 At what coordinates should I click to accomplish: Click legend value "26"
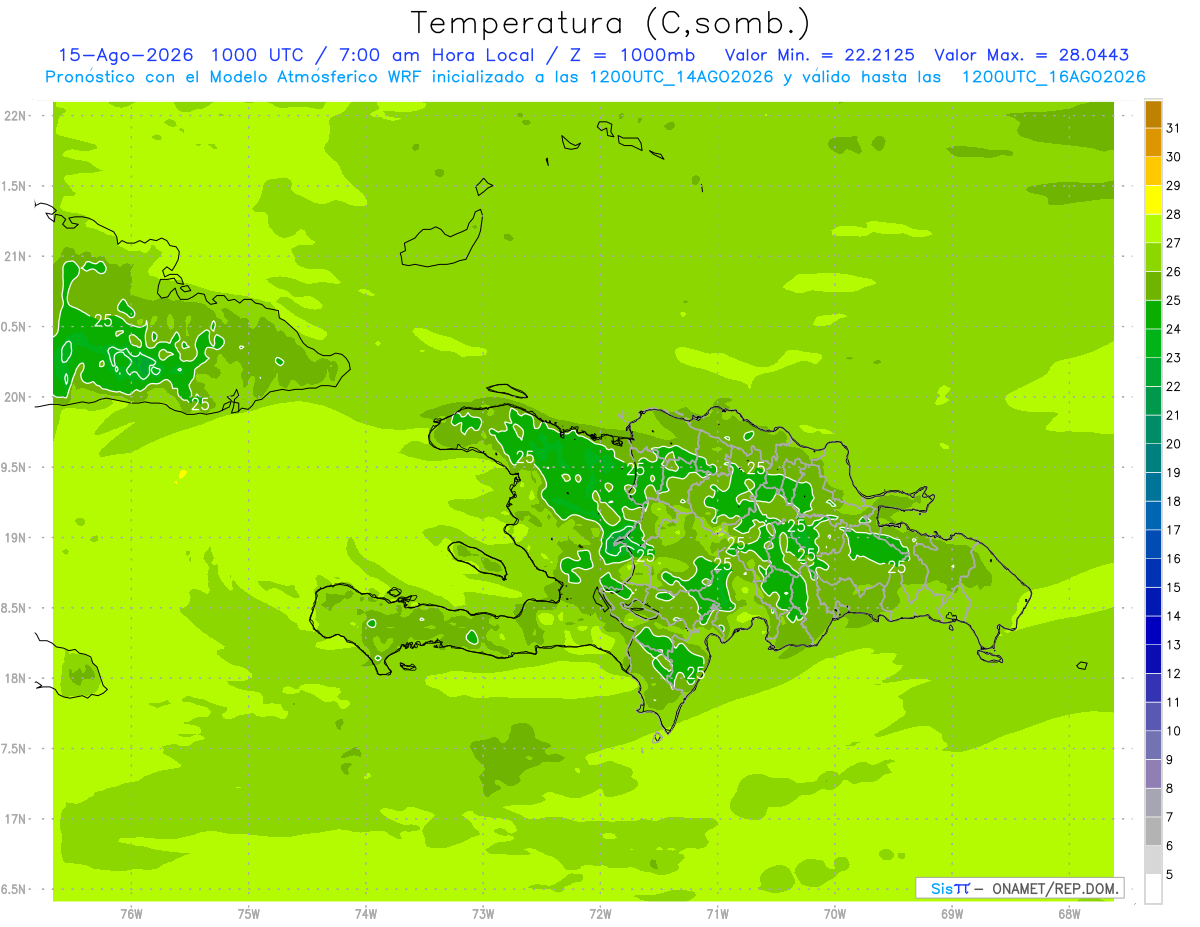point(1173,272)
